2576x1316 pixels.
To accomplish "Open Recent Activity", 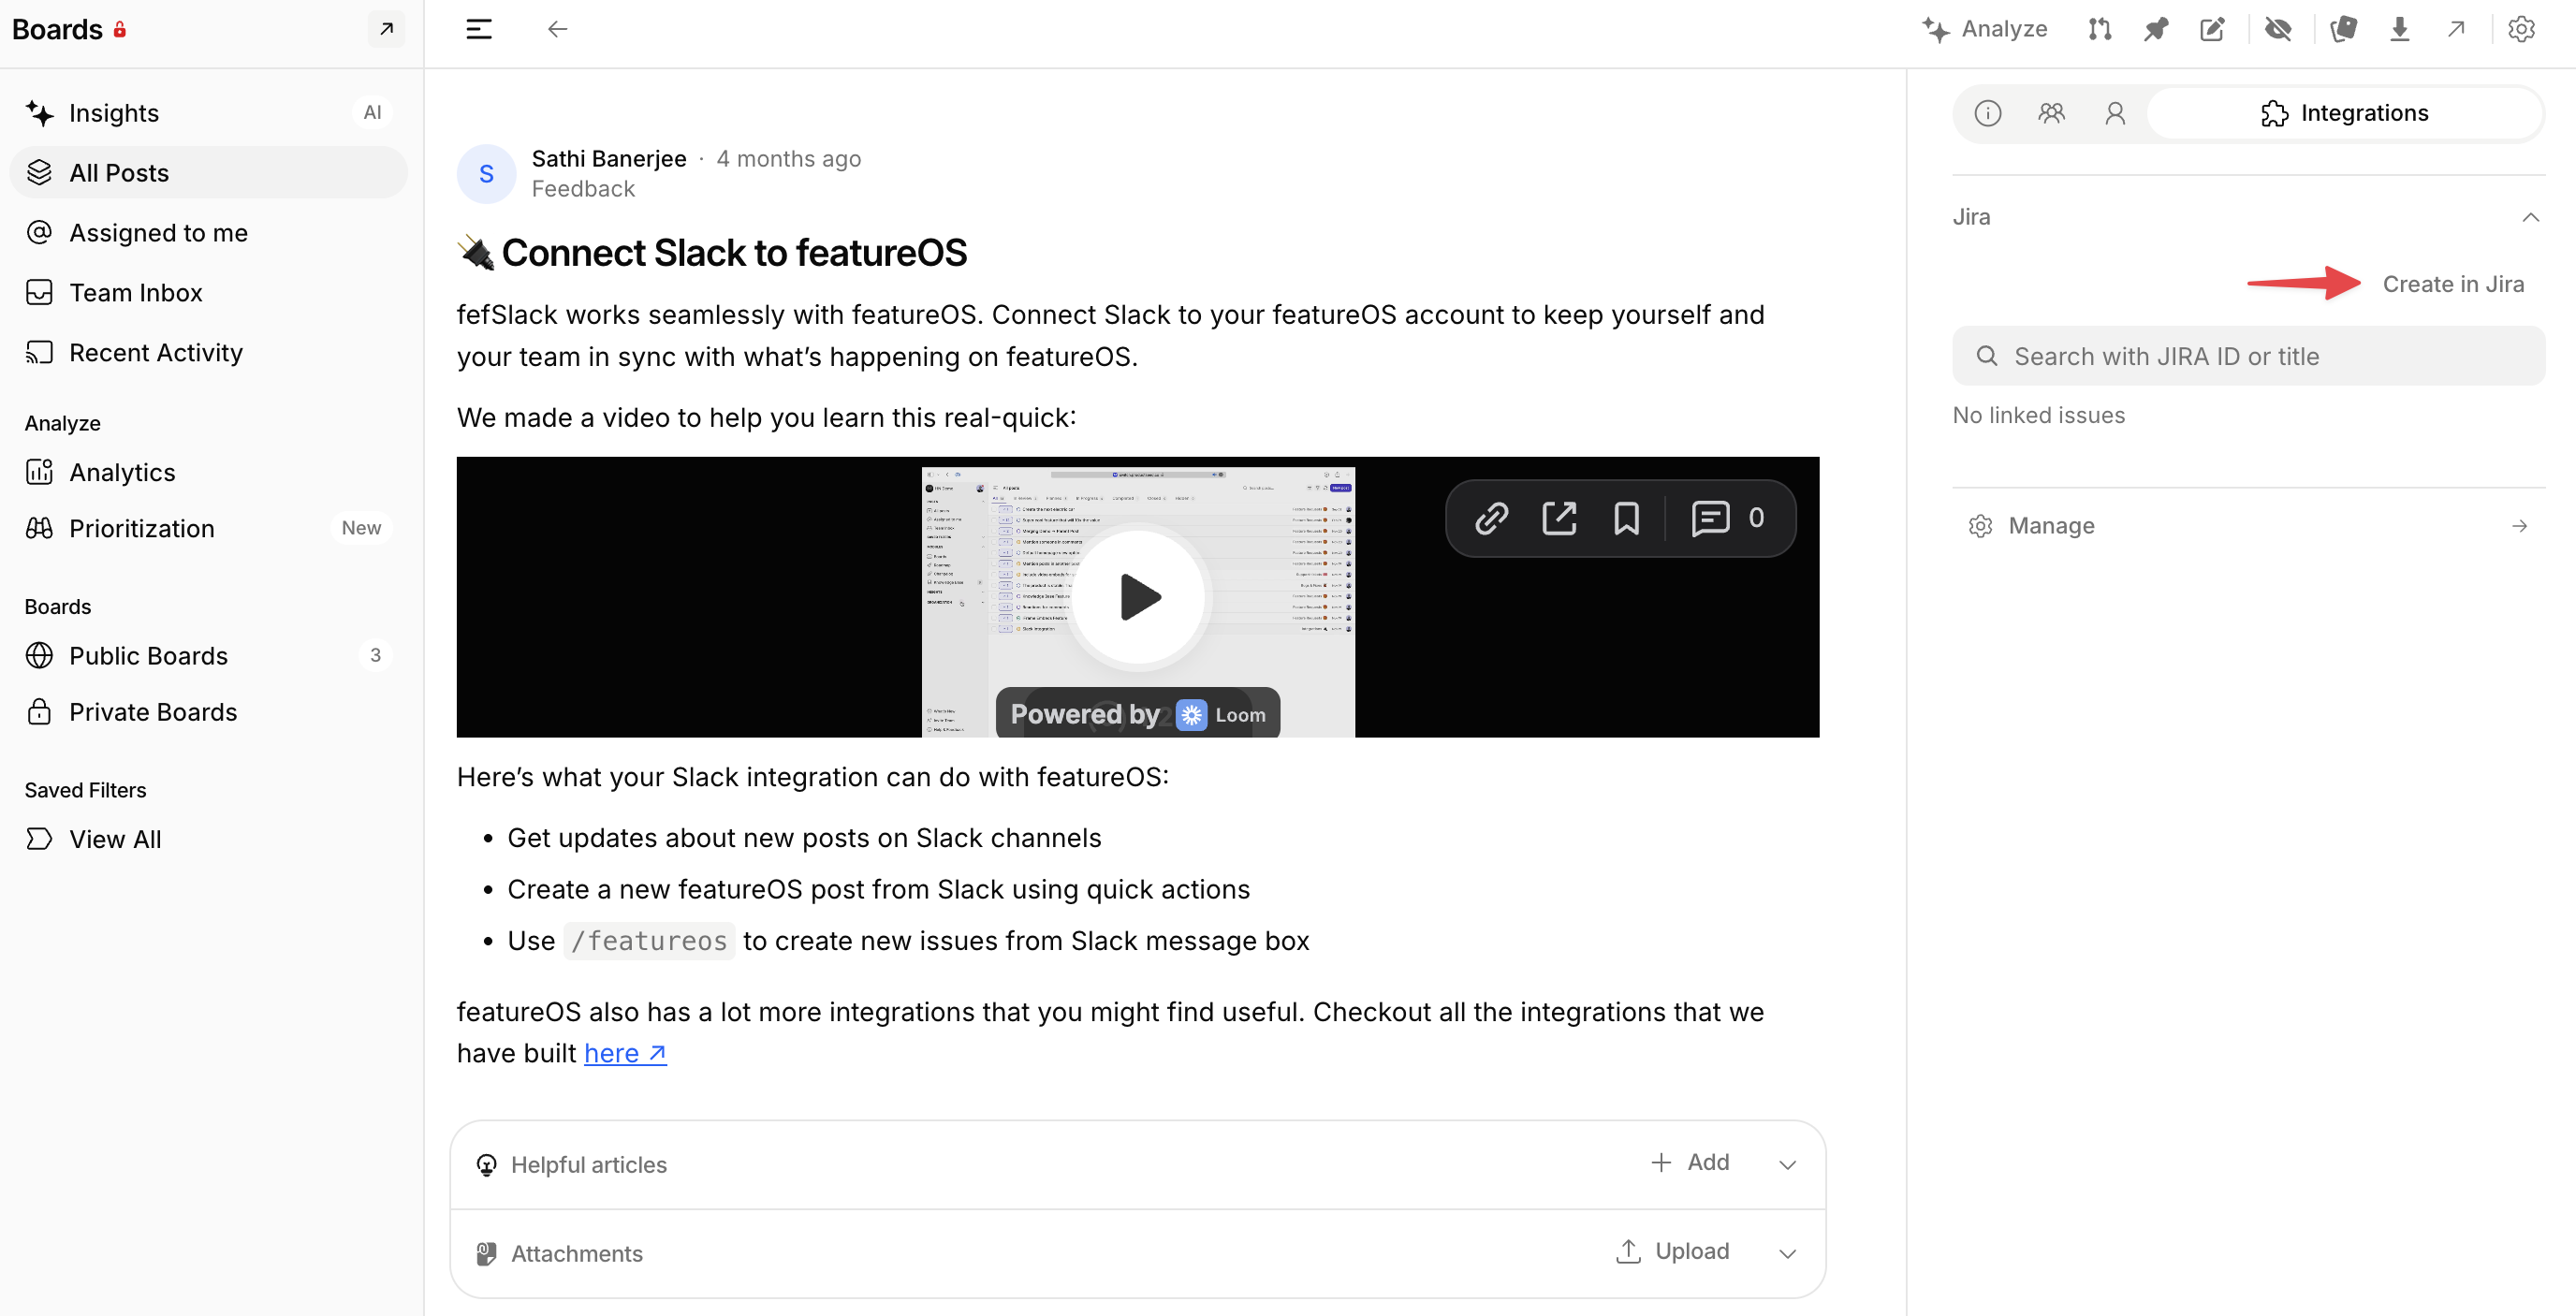I will point(208,353).
